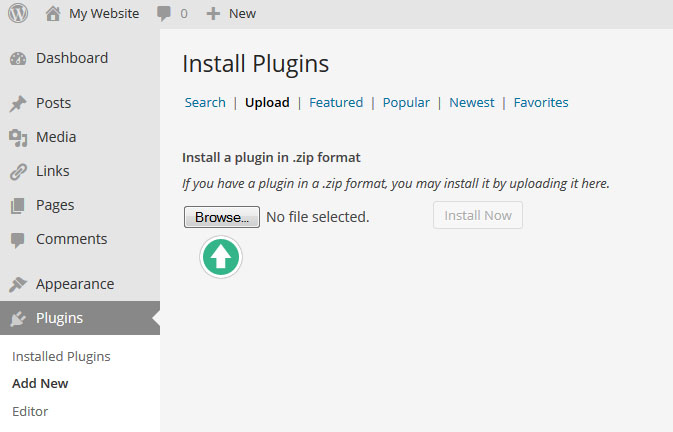Click the green upward arrow icon
Viewport: 673px width, 432px height.
(x=221, y=257)
